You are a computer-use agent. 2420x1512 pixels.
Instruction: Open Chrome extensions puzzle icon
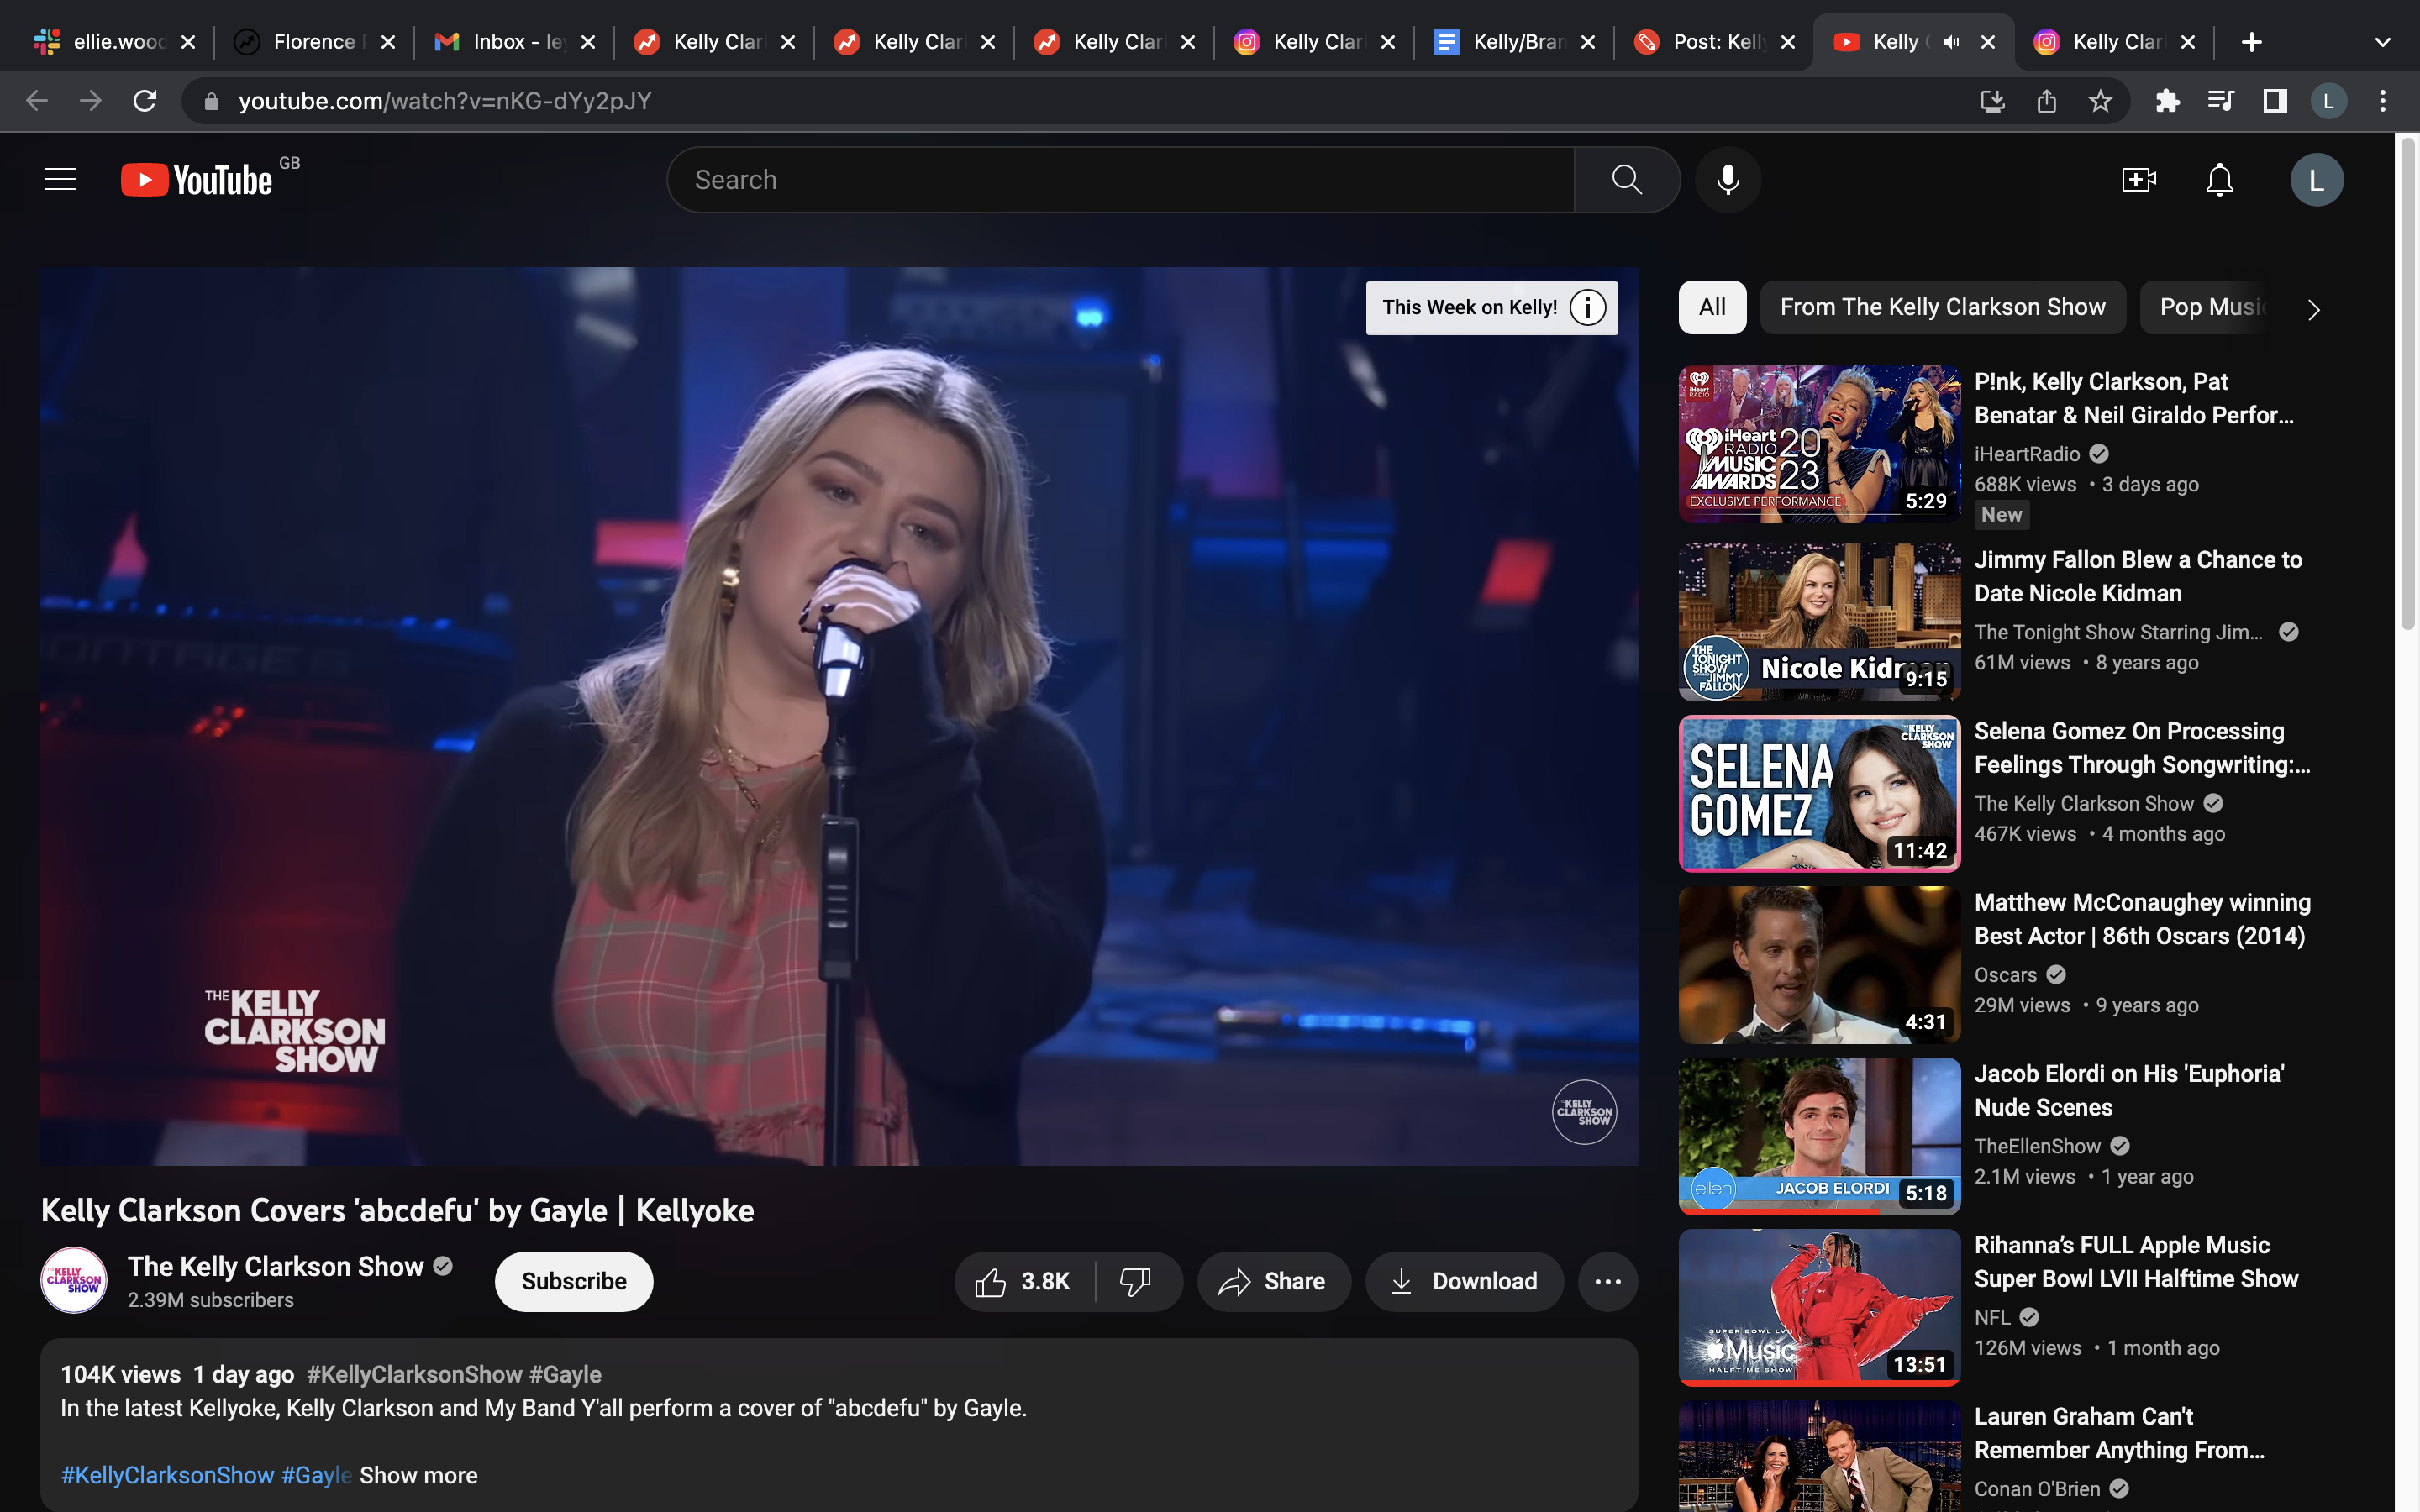point(2166,101)
